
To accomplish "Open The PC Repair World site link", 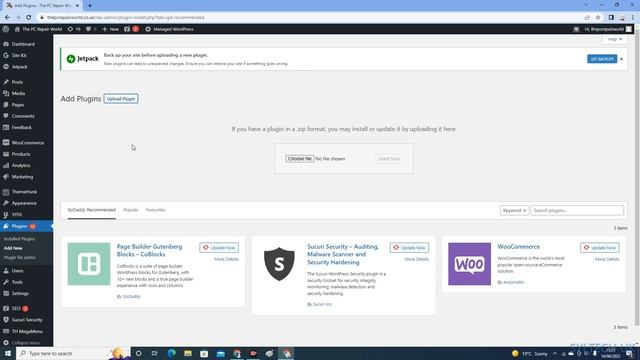I will (x=38, y=29).
